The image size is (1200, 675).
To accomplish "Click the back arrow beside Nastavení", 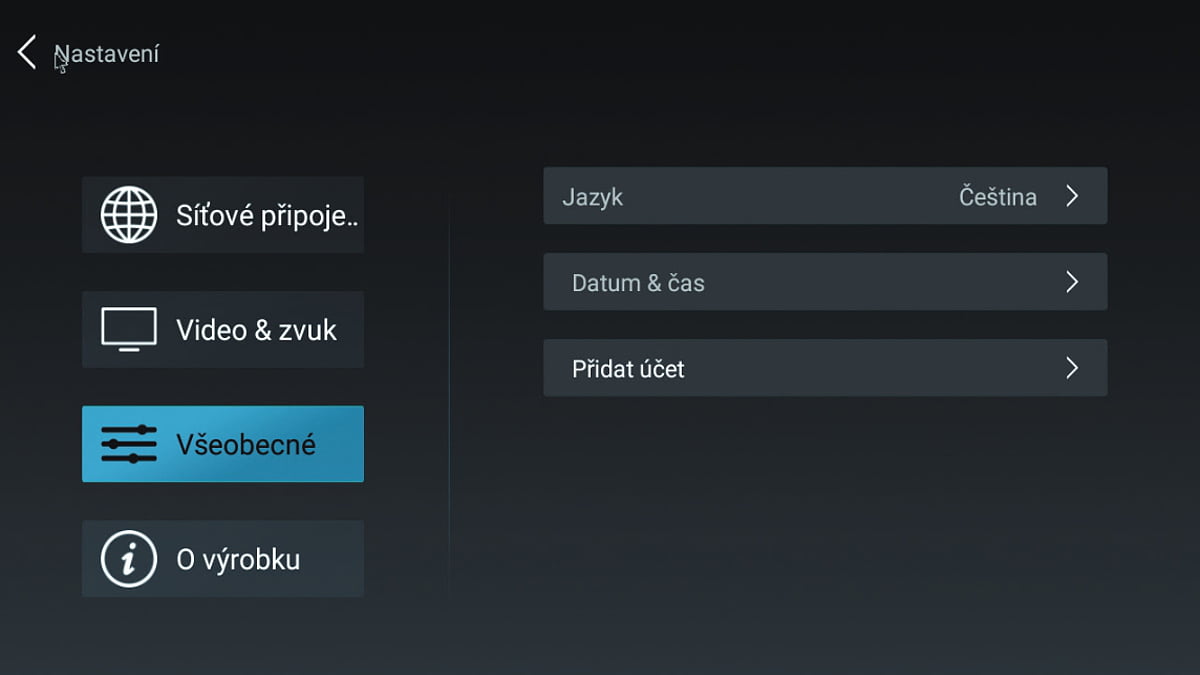I will point(25,52).
